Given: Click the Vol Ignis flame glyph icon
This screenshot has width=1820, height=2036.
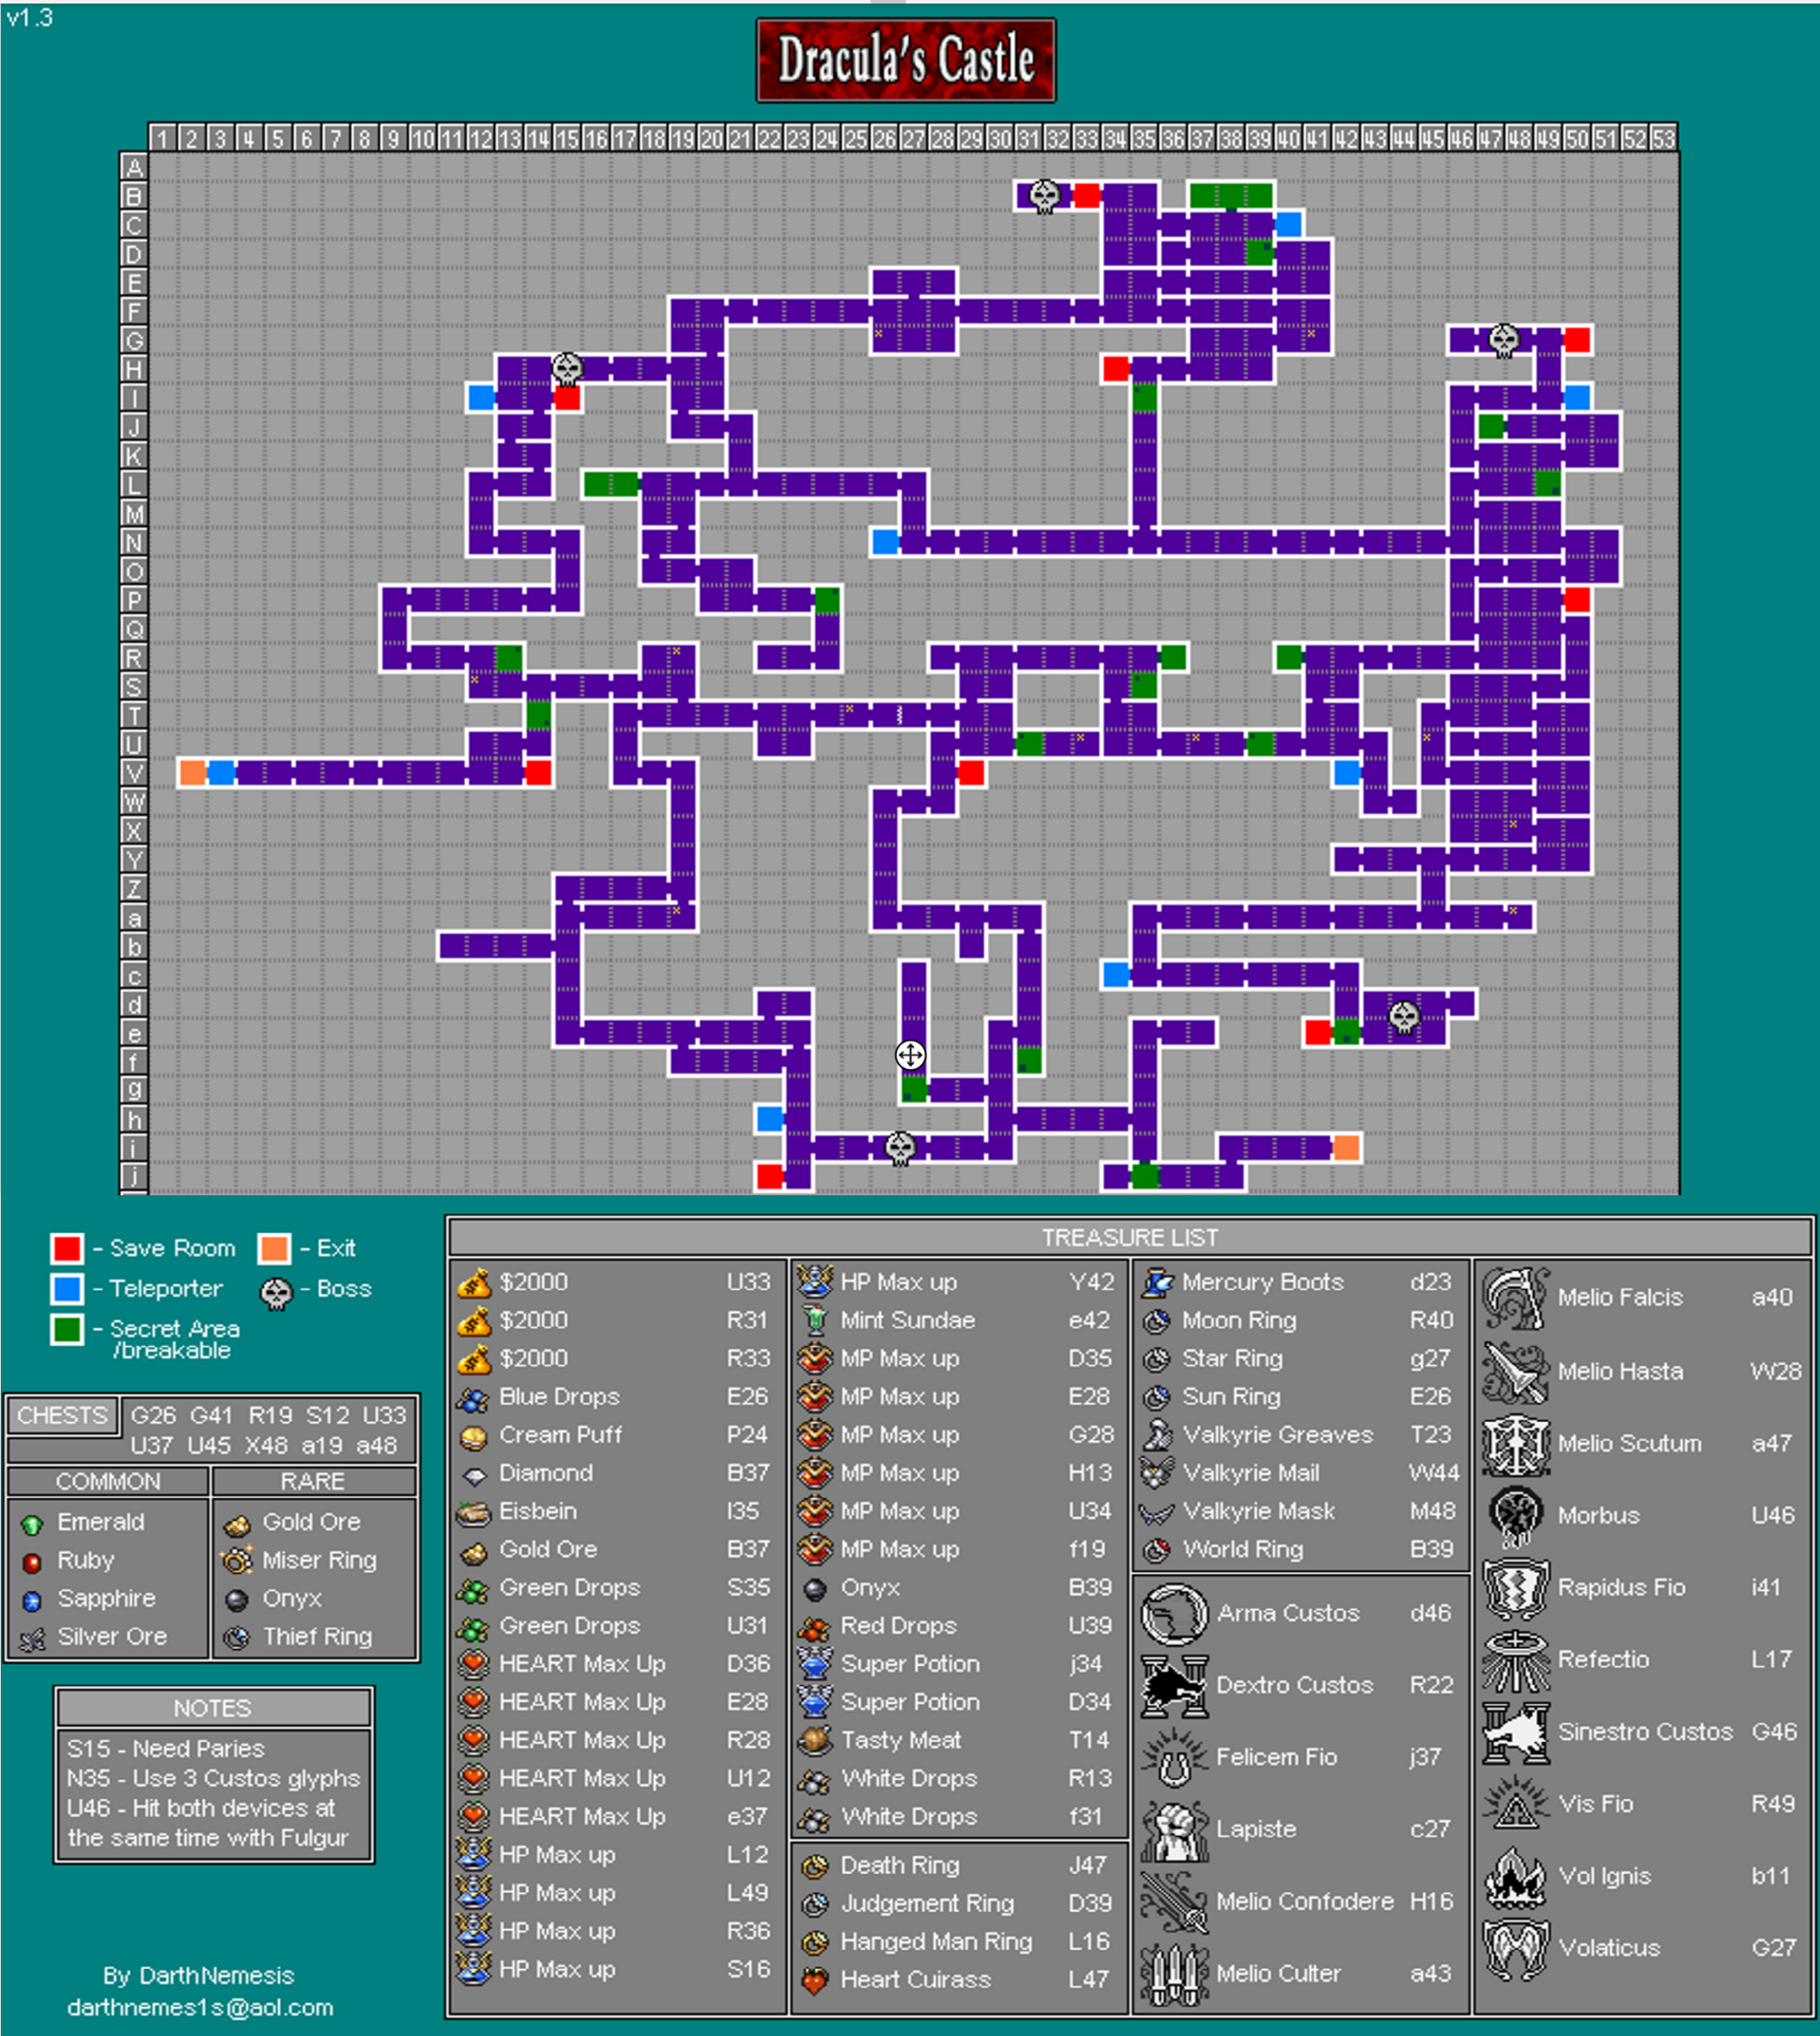Looking at the screenshot, I should click(1515, 1876).
